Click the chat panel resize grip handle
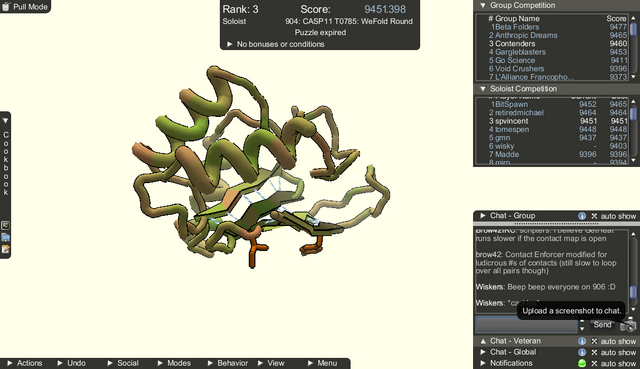This screenshot has height=369, width=640. click(x=556, y=224)
